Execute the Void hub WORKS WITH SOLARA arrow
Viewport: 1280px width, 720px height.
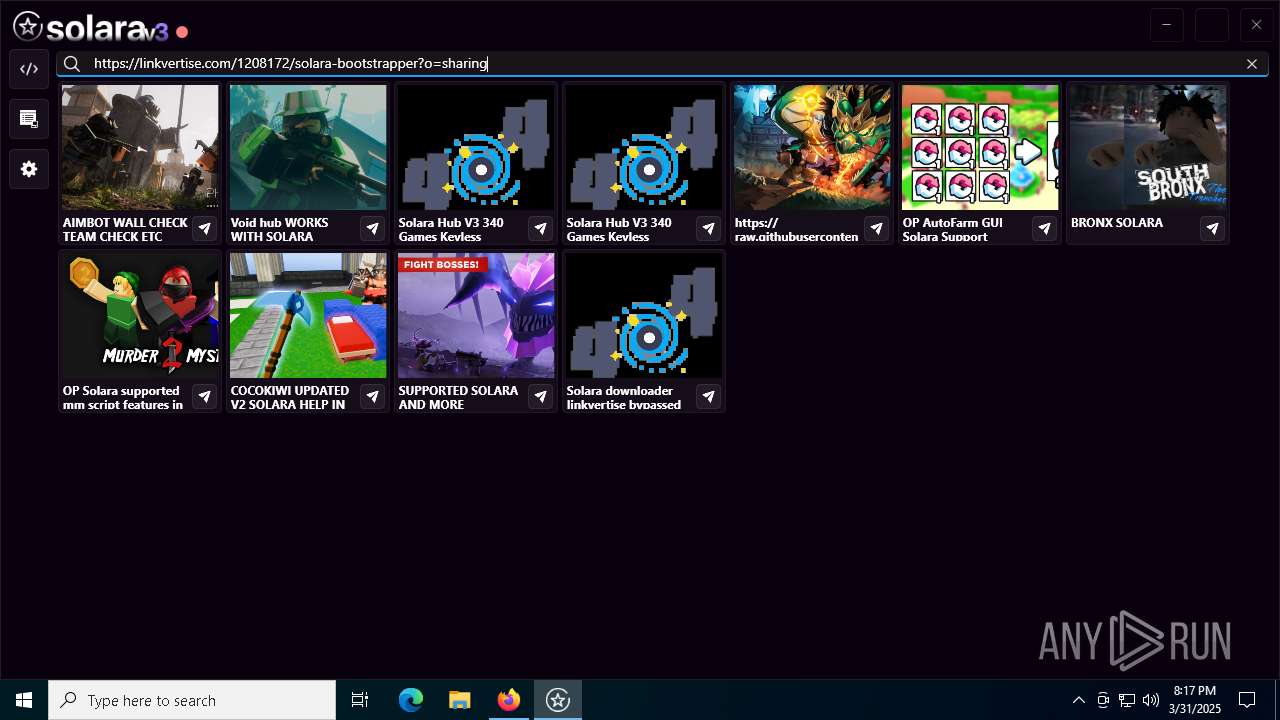point(373,229)
